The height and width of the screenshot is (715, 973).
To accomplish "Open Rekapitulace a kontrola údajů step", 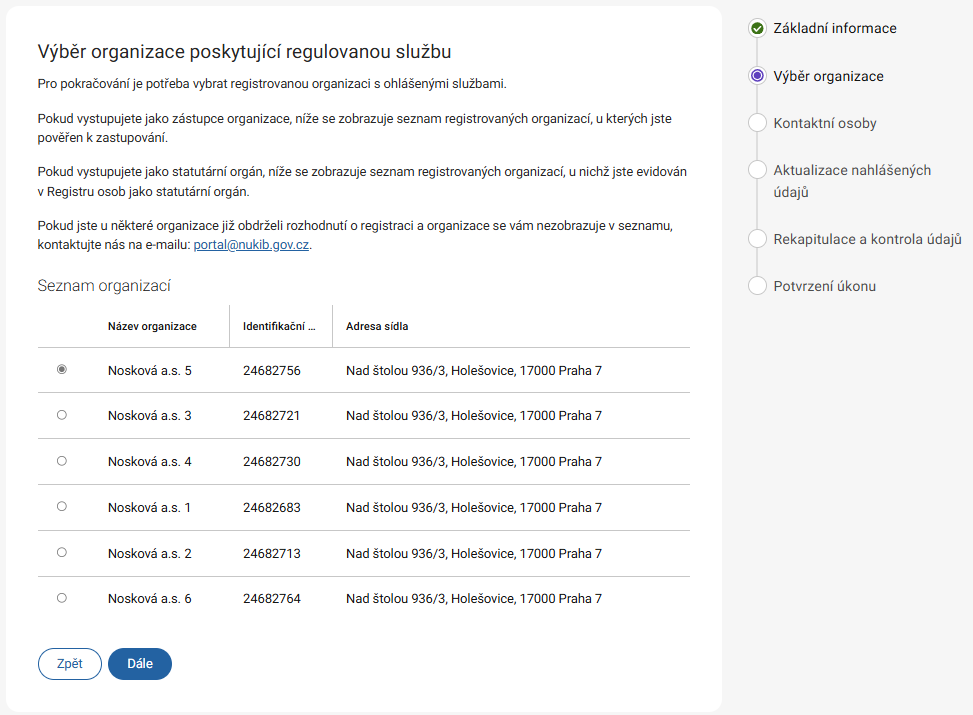I will point(867,239).
